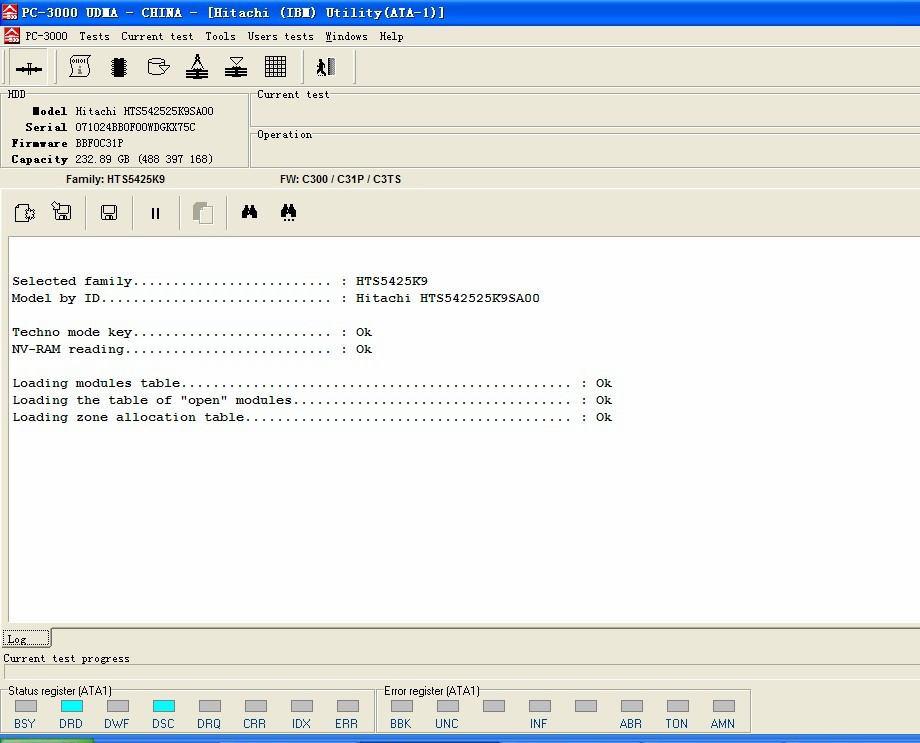The image size is (920, 743).
Task: Open the Users tests menu
Action: pos(280,36)
